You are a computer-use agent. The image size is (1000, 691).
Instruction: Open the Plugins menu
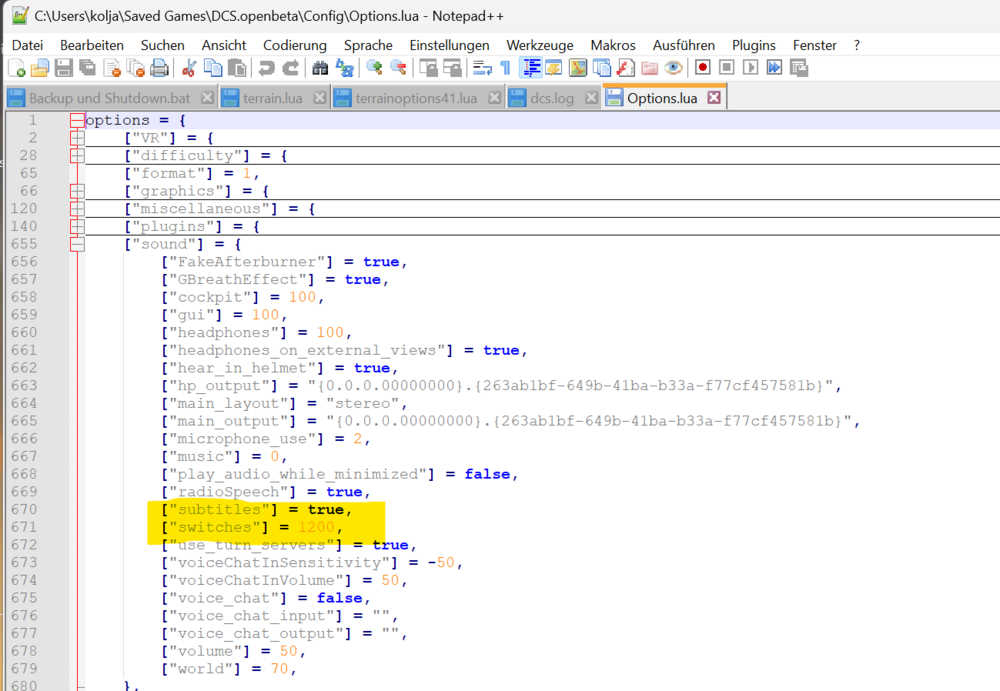(x=753, y=45)
